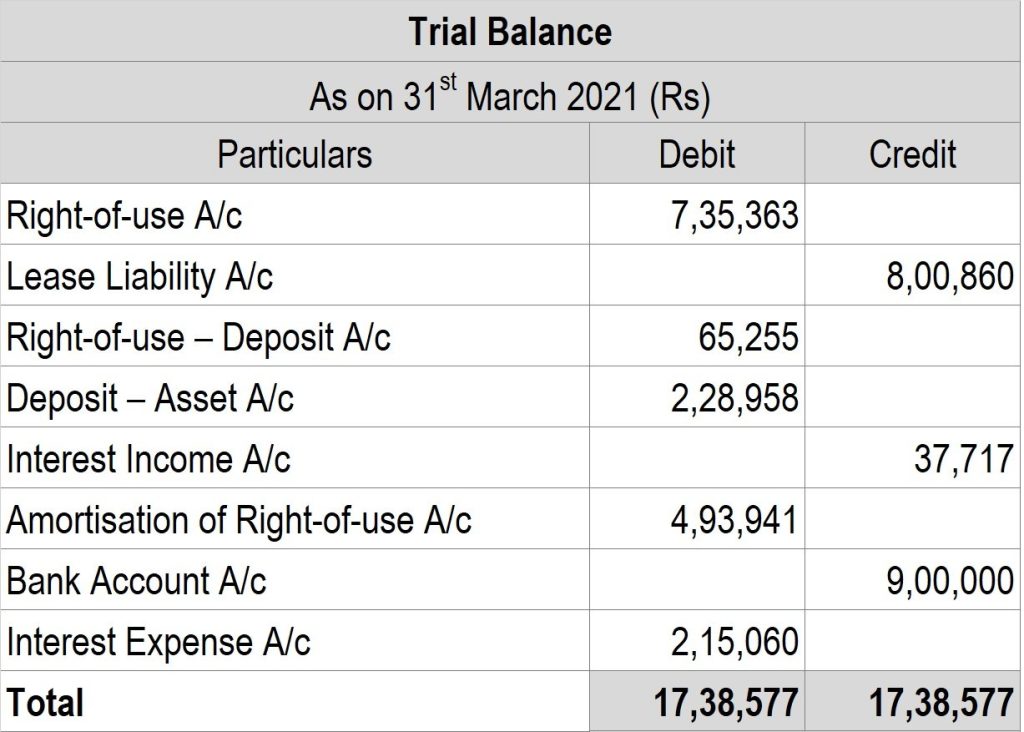Select the Deposit – Asset A/c label
Image resolution: width=1024 pixels, height=732 pixels.
click(x=150, y=399)
